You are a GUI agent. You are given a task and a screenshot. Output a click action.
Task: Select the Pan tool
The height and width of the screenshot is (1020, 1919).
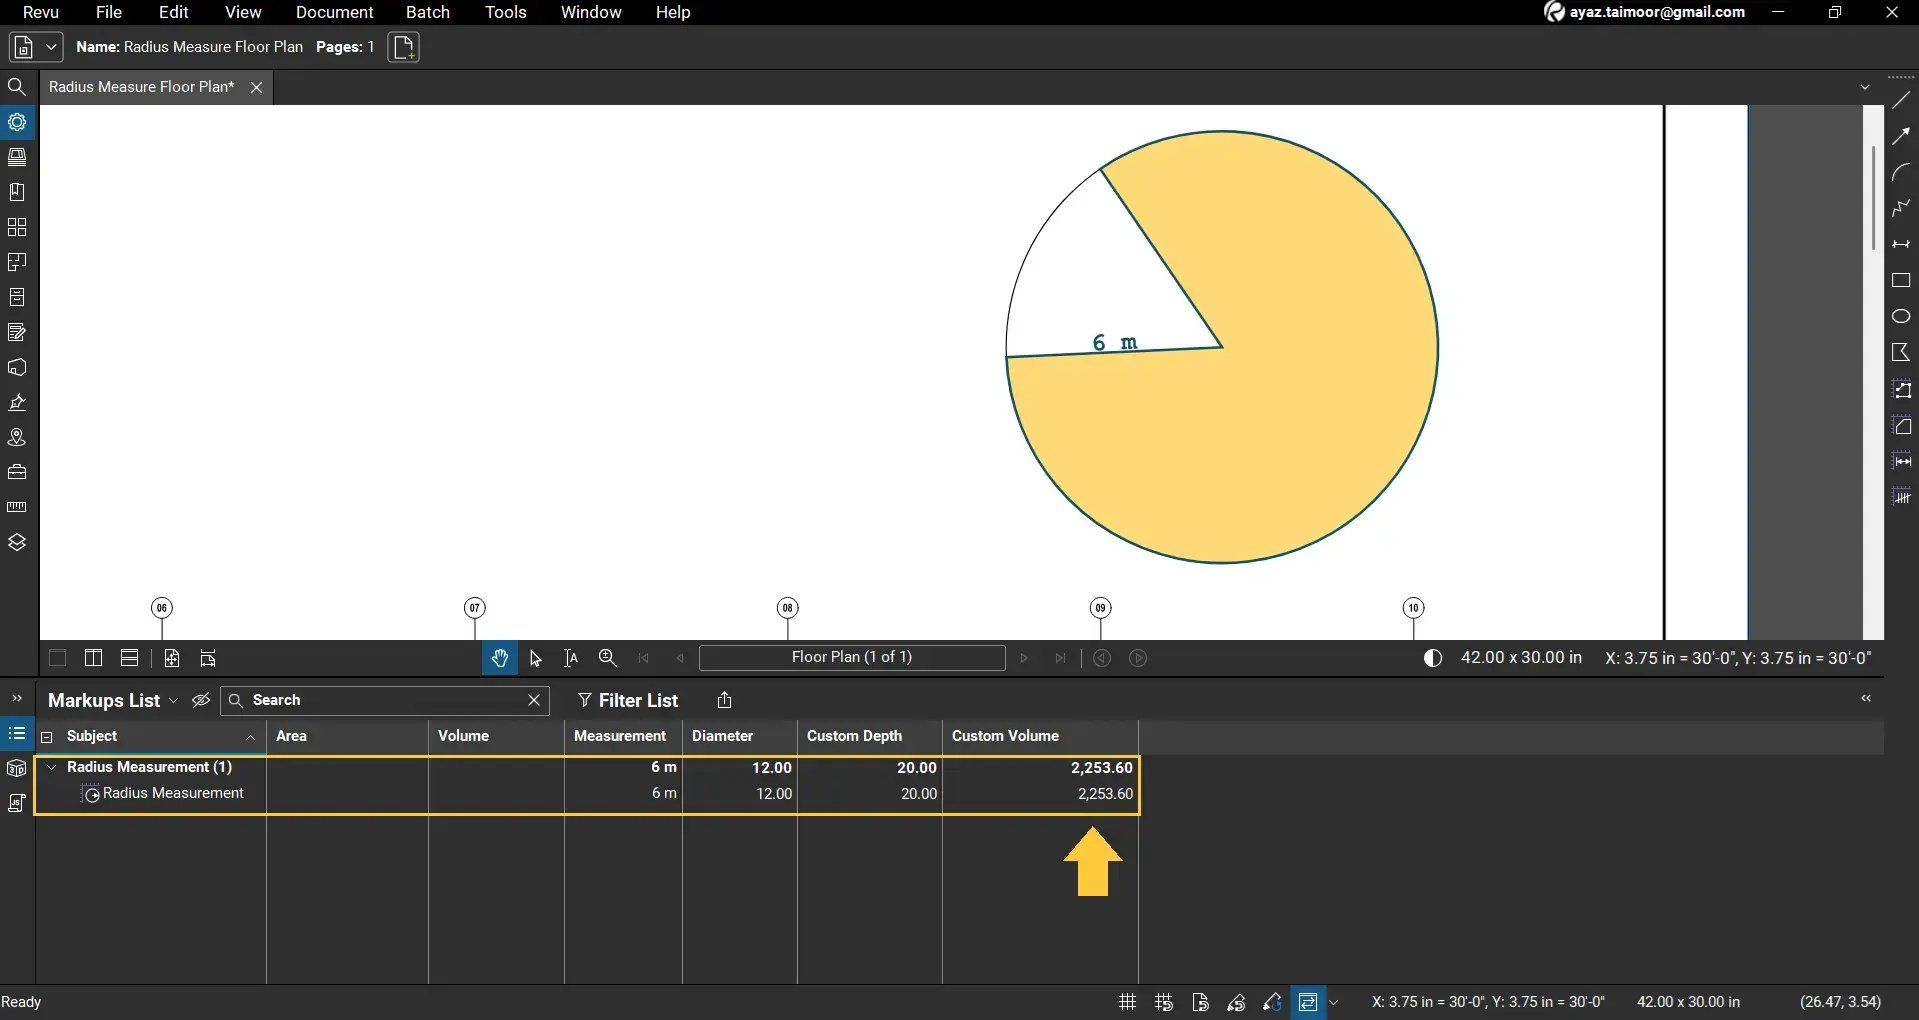pos(498,657)
